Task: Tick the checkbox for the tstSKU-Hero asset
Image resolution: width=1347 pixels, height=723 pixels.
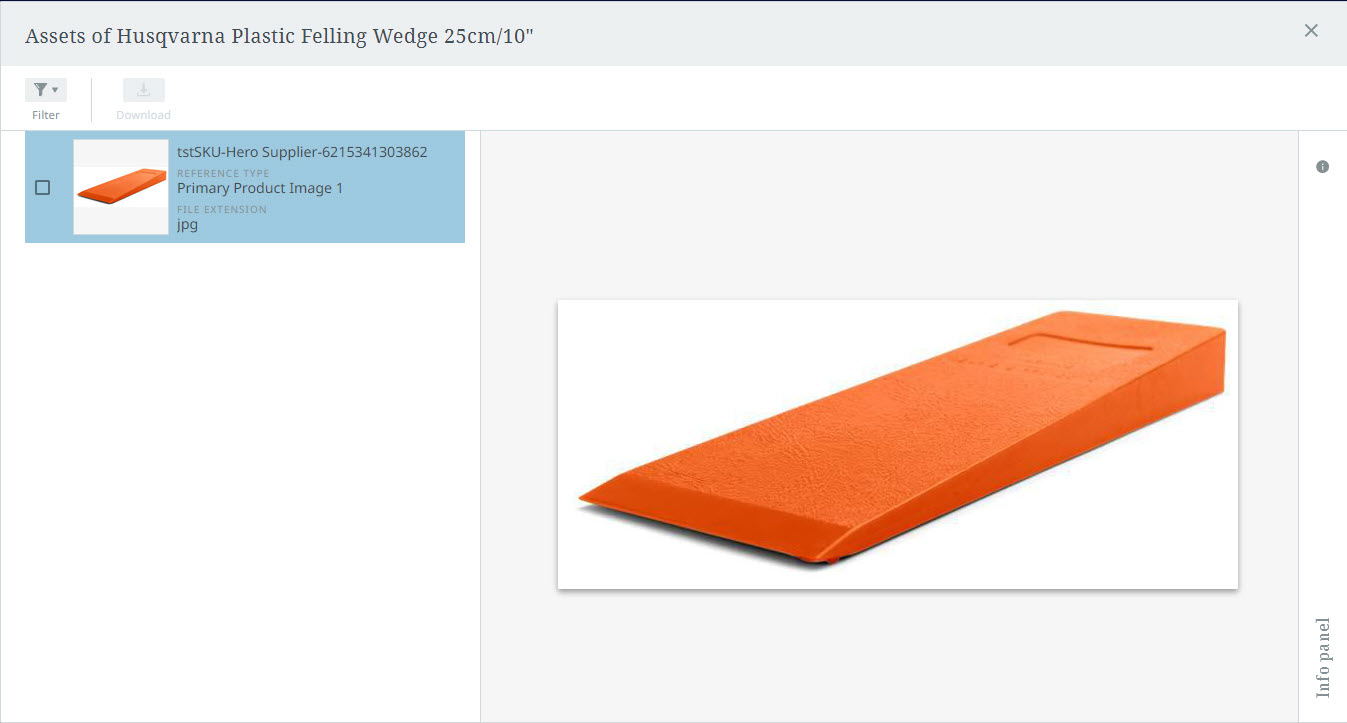Action: [42, 187]
